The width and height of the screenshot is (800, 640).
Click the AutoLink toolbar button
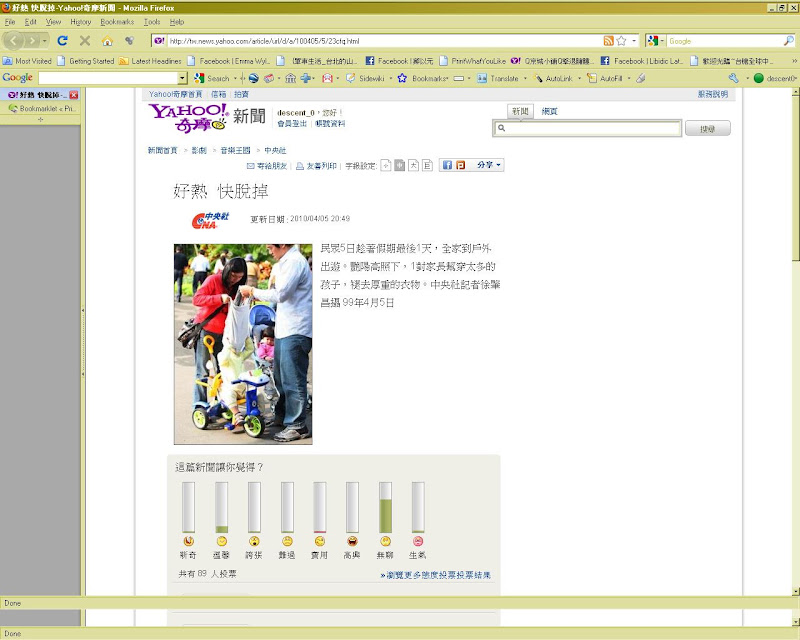pos(554,78)
